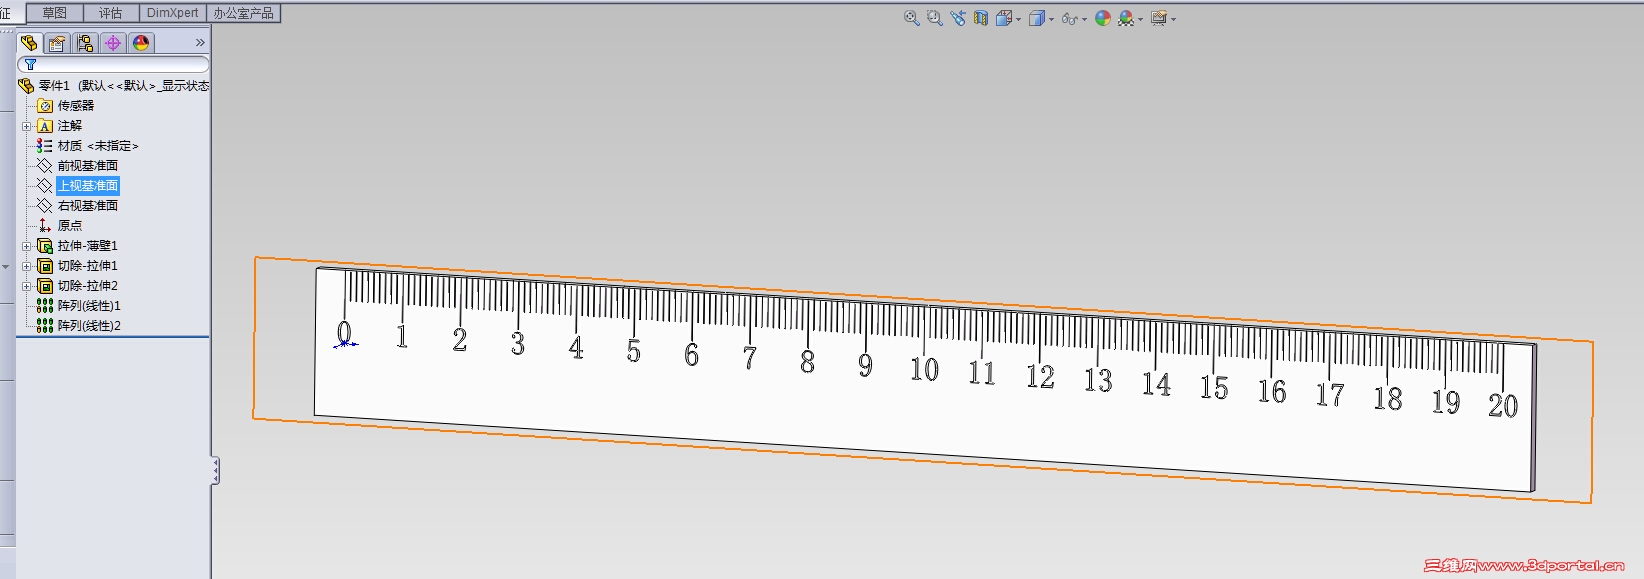1644x579 pixels.
Task: Select the 上视基准面 plane
Action: click(87, 186)
